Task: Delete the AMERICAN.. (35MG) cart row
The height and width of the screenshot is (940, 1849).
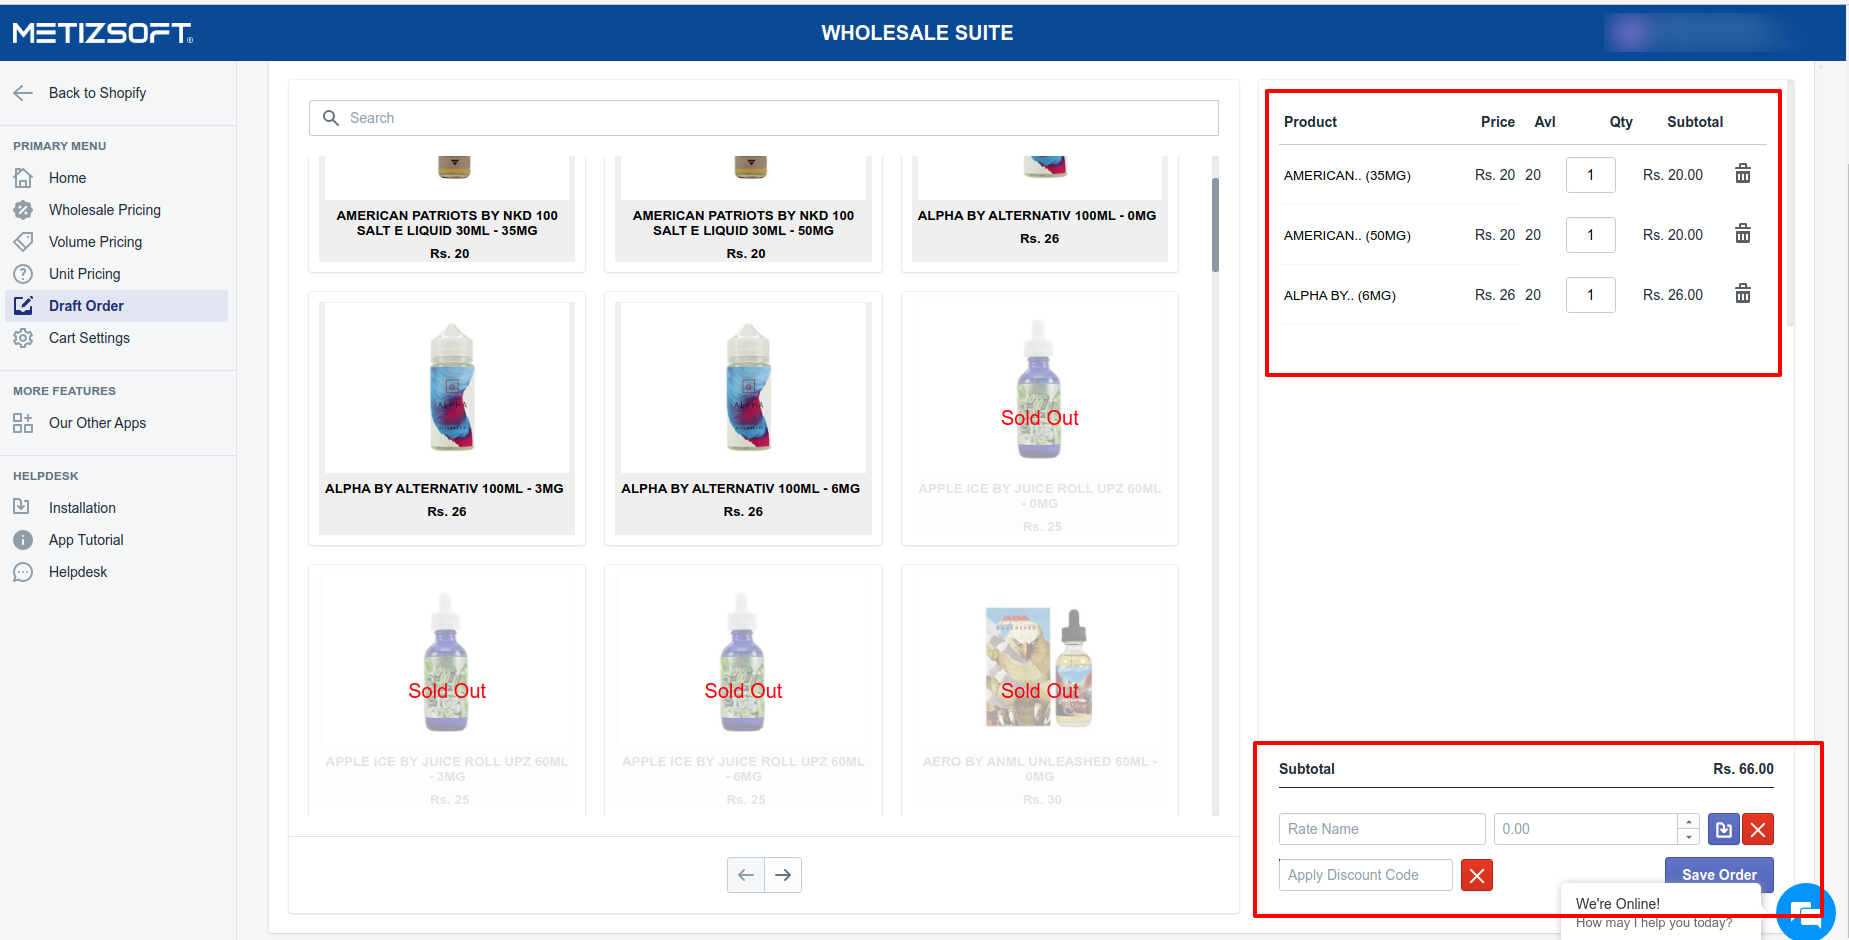Action: (1742, 174)
